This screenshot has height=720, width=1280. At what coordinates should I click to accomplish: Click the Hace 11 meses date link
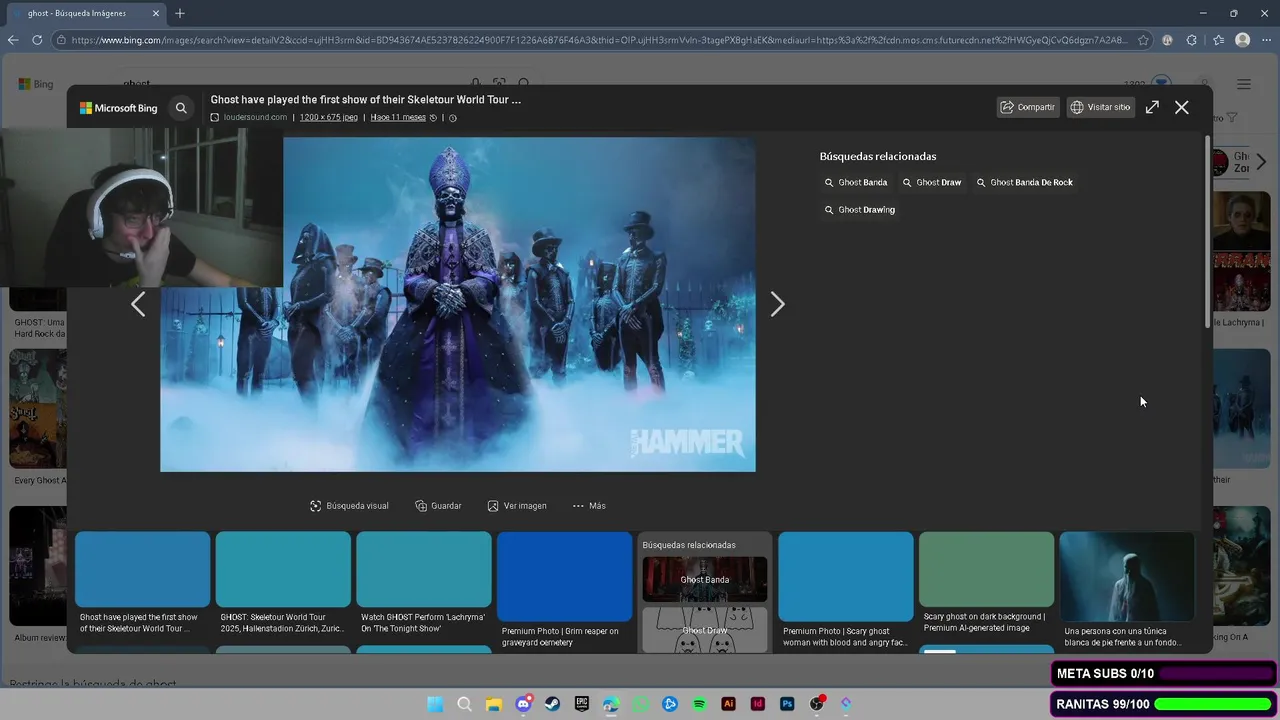pyautogui.click(x=398, y=118)
